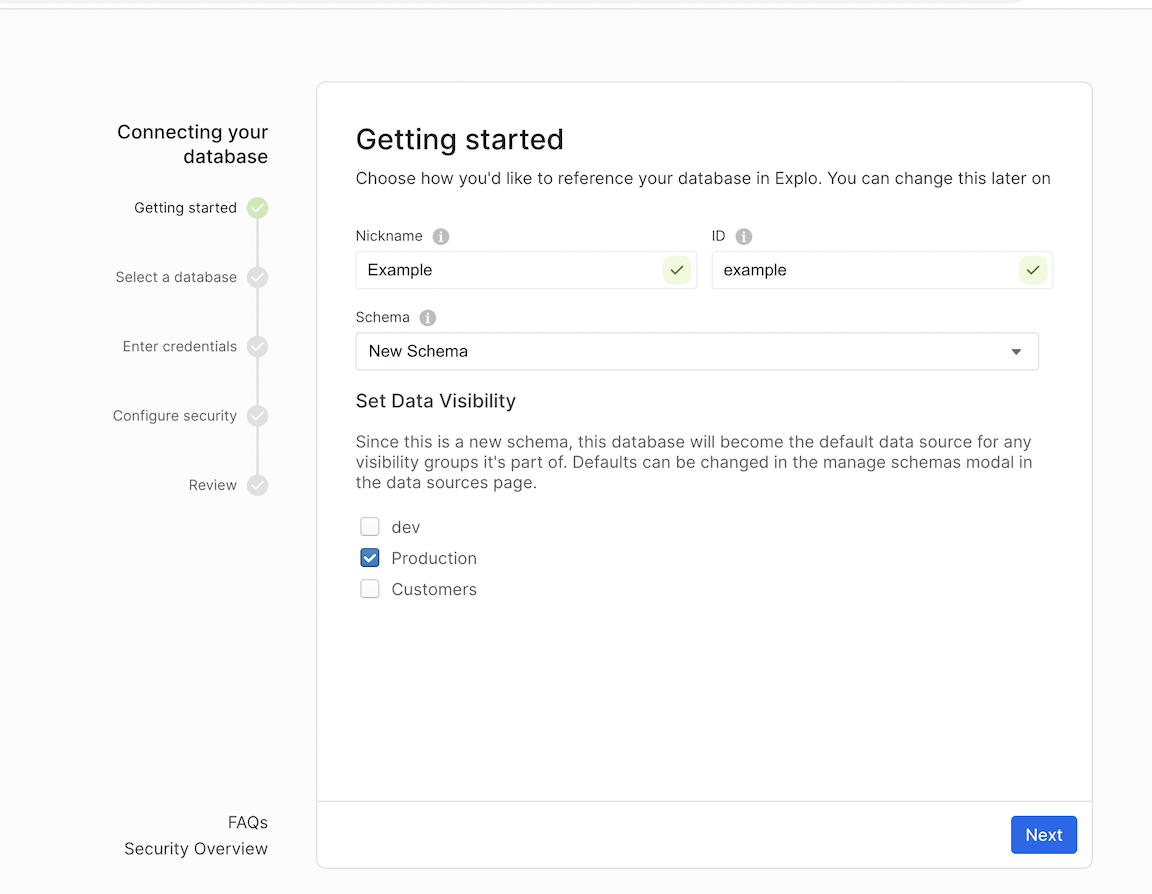Click the completed checkmark beside Getting started
The image size is (1152, 894).
[257, 207]
